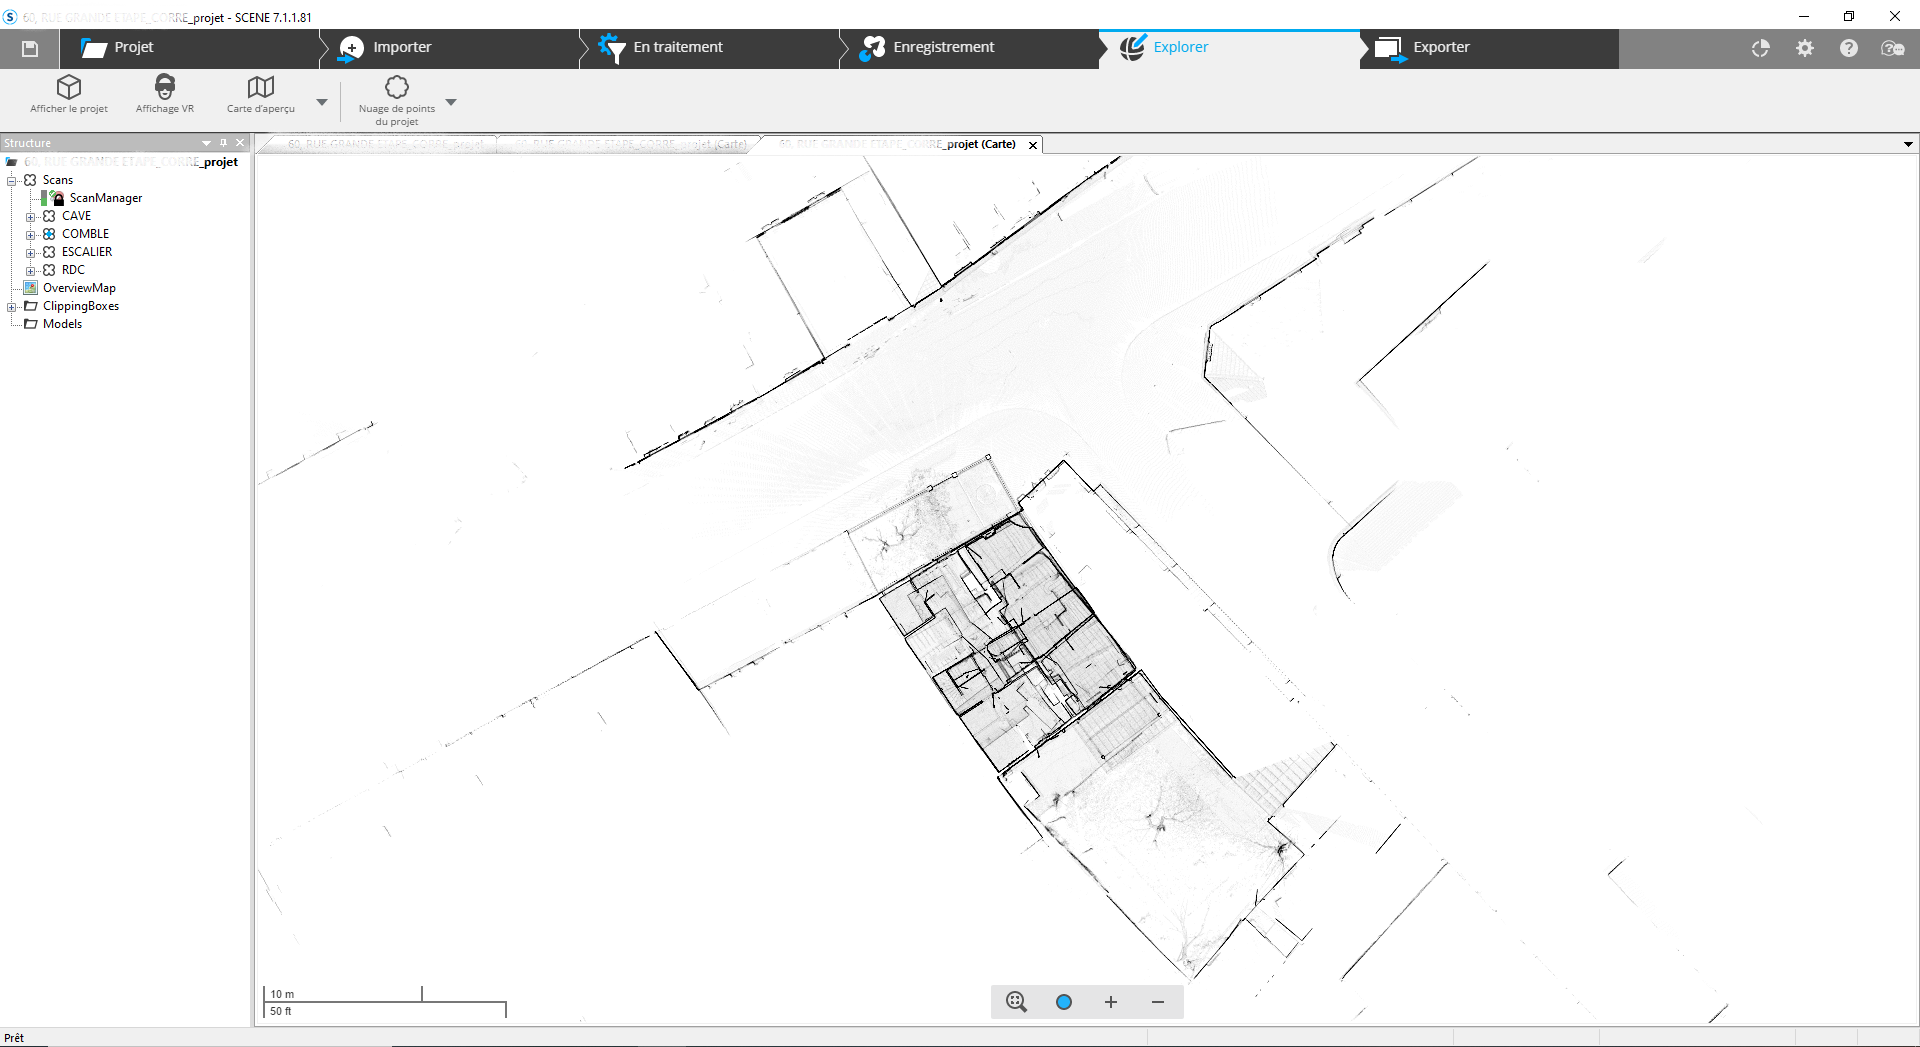
Task: Click the zoom-to-fit magnifier icon
Action: click(x=1016, y=1001)
